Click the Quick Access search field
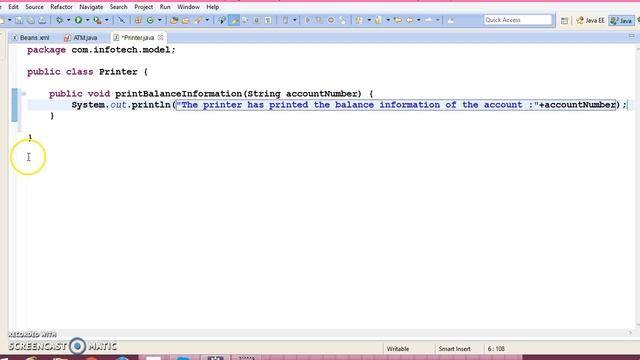The width and height of the screenshot is (640, 360). point(518,20)
